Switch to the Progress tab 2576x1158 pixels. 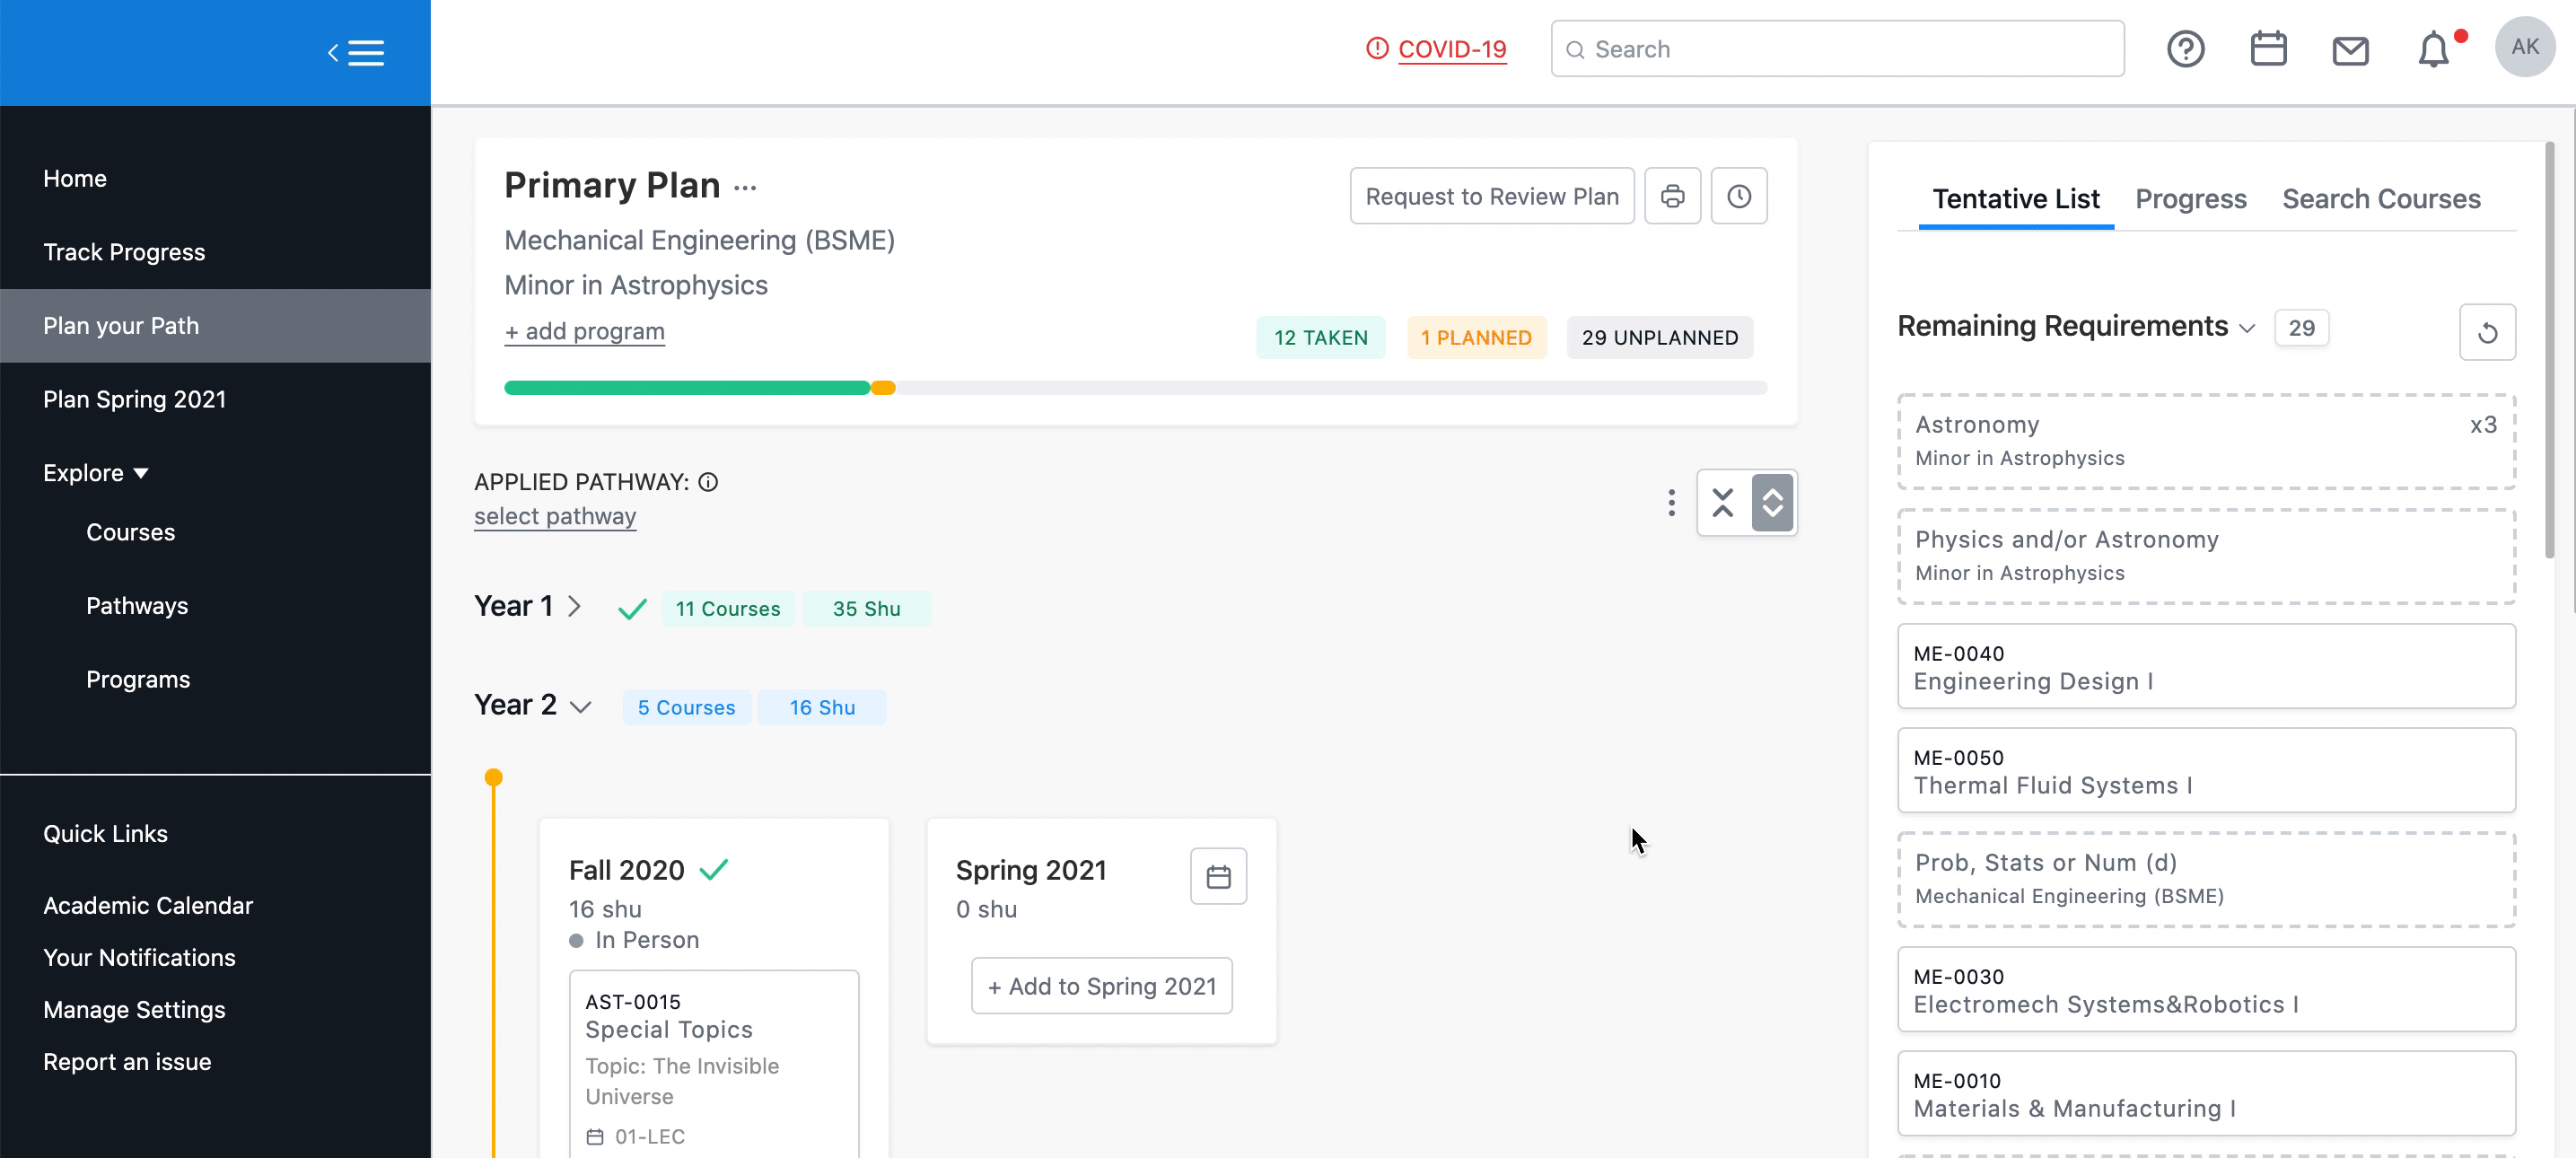tap(2190, 199)
